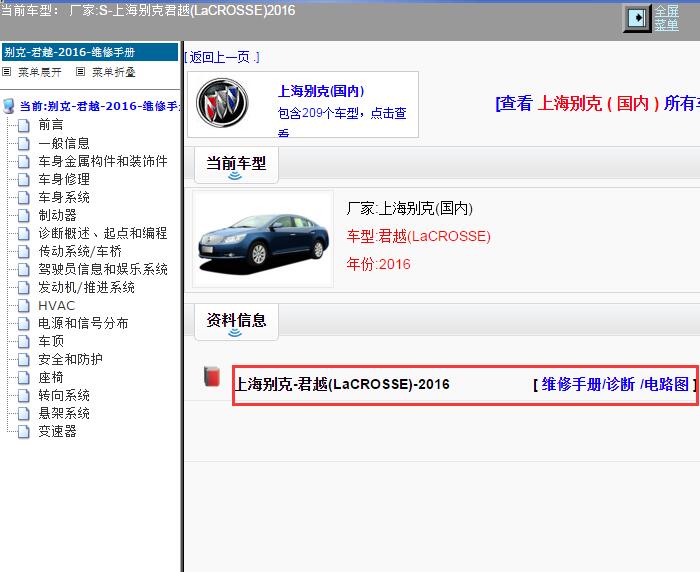Click the page icon beside 制动器

click(24, 216)
